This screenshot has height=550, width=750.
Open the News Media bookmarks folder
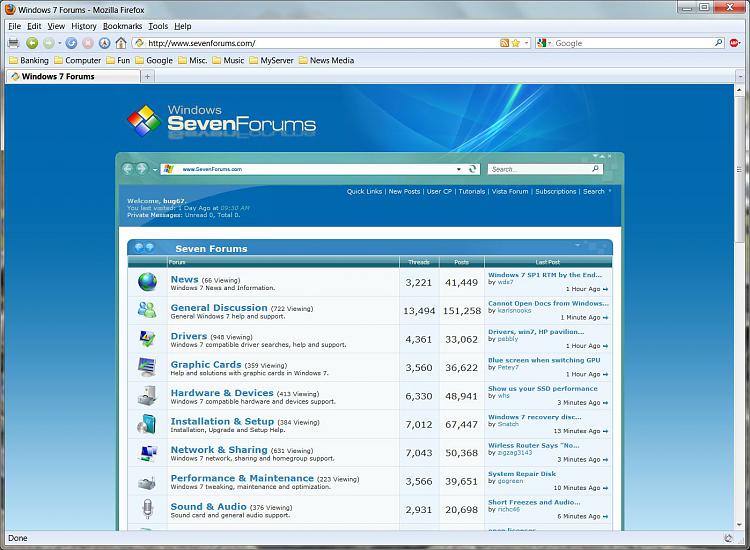pos(326,60)
